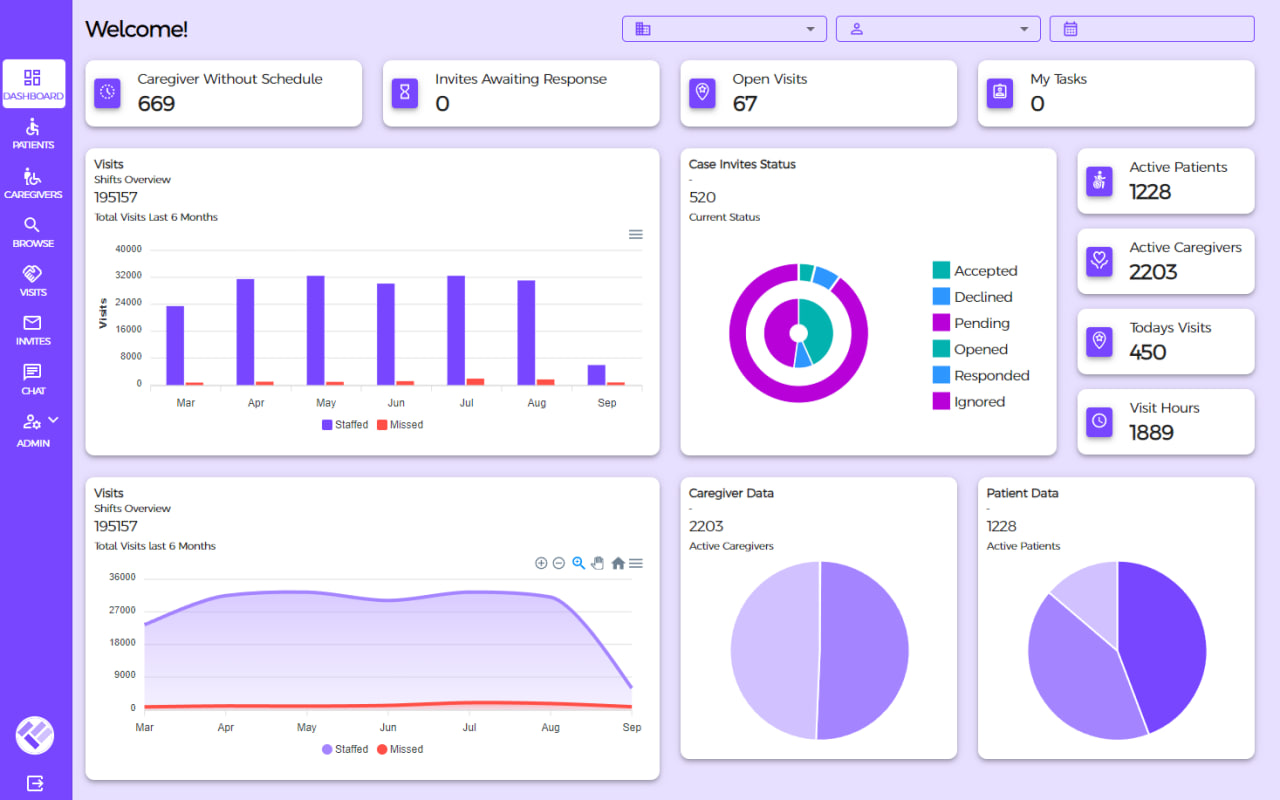Open the caregiver selector dropdown
Screen dimensions: 1280x800
tap(938, 28)
